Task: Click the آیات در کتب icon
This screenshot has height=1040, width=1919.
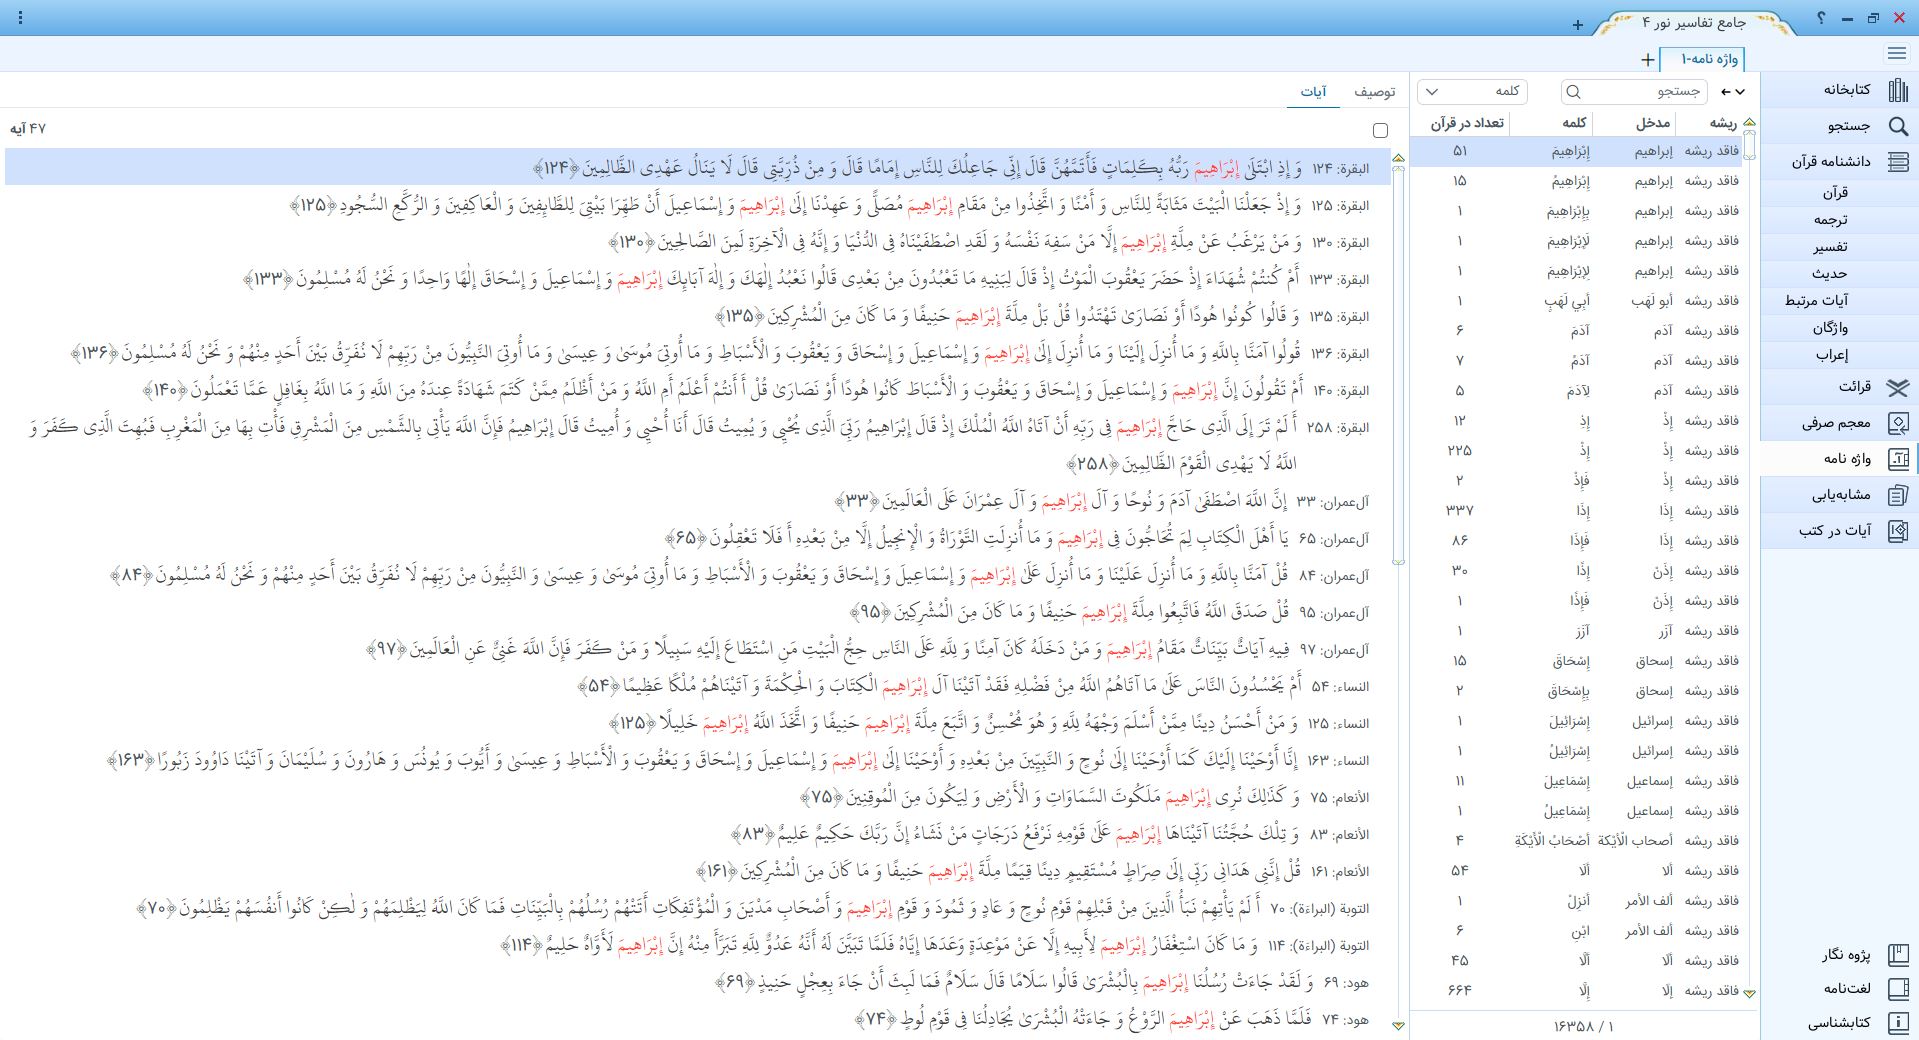Action: 1897,531
